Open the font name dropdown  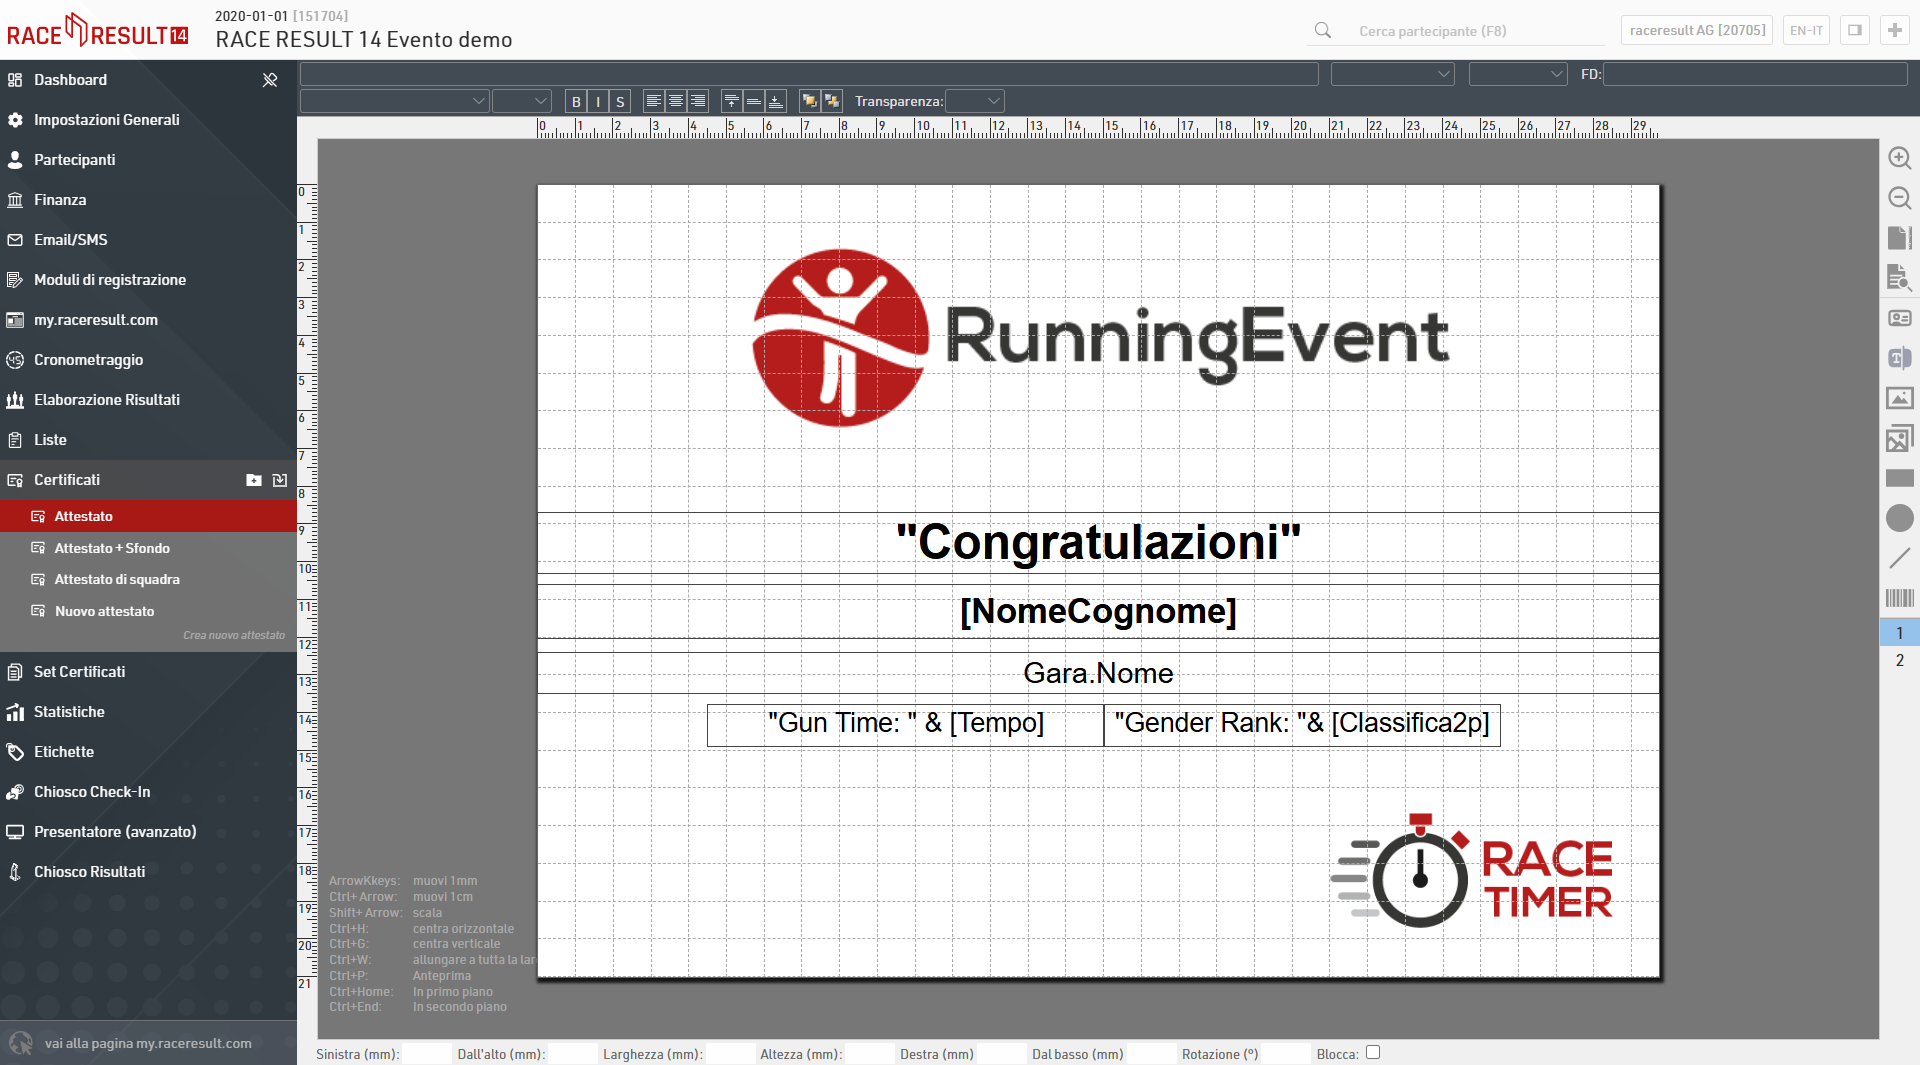(394, 101)
